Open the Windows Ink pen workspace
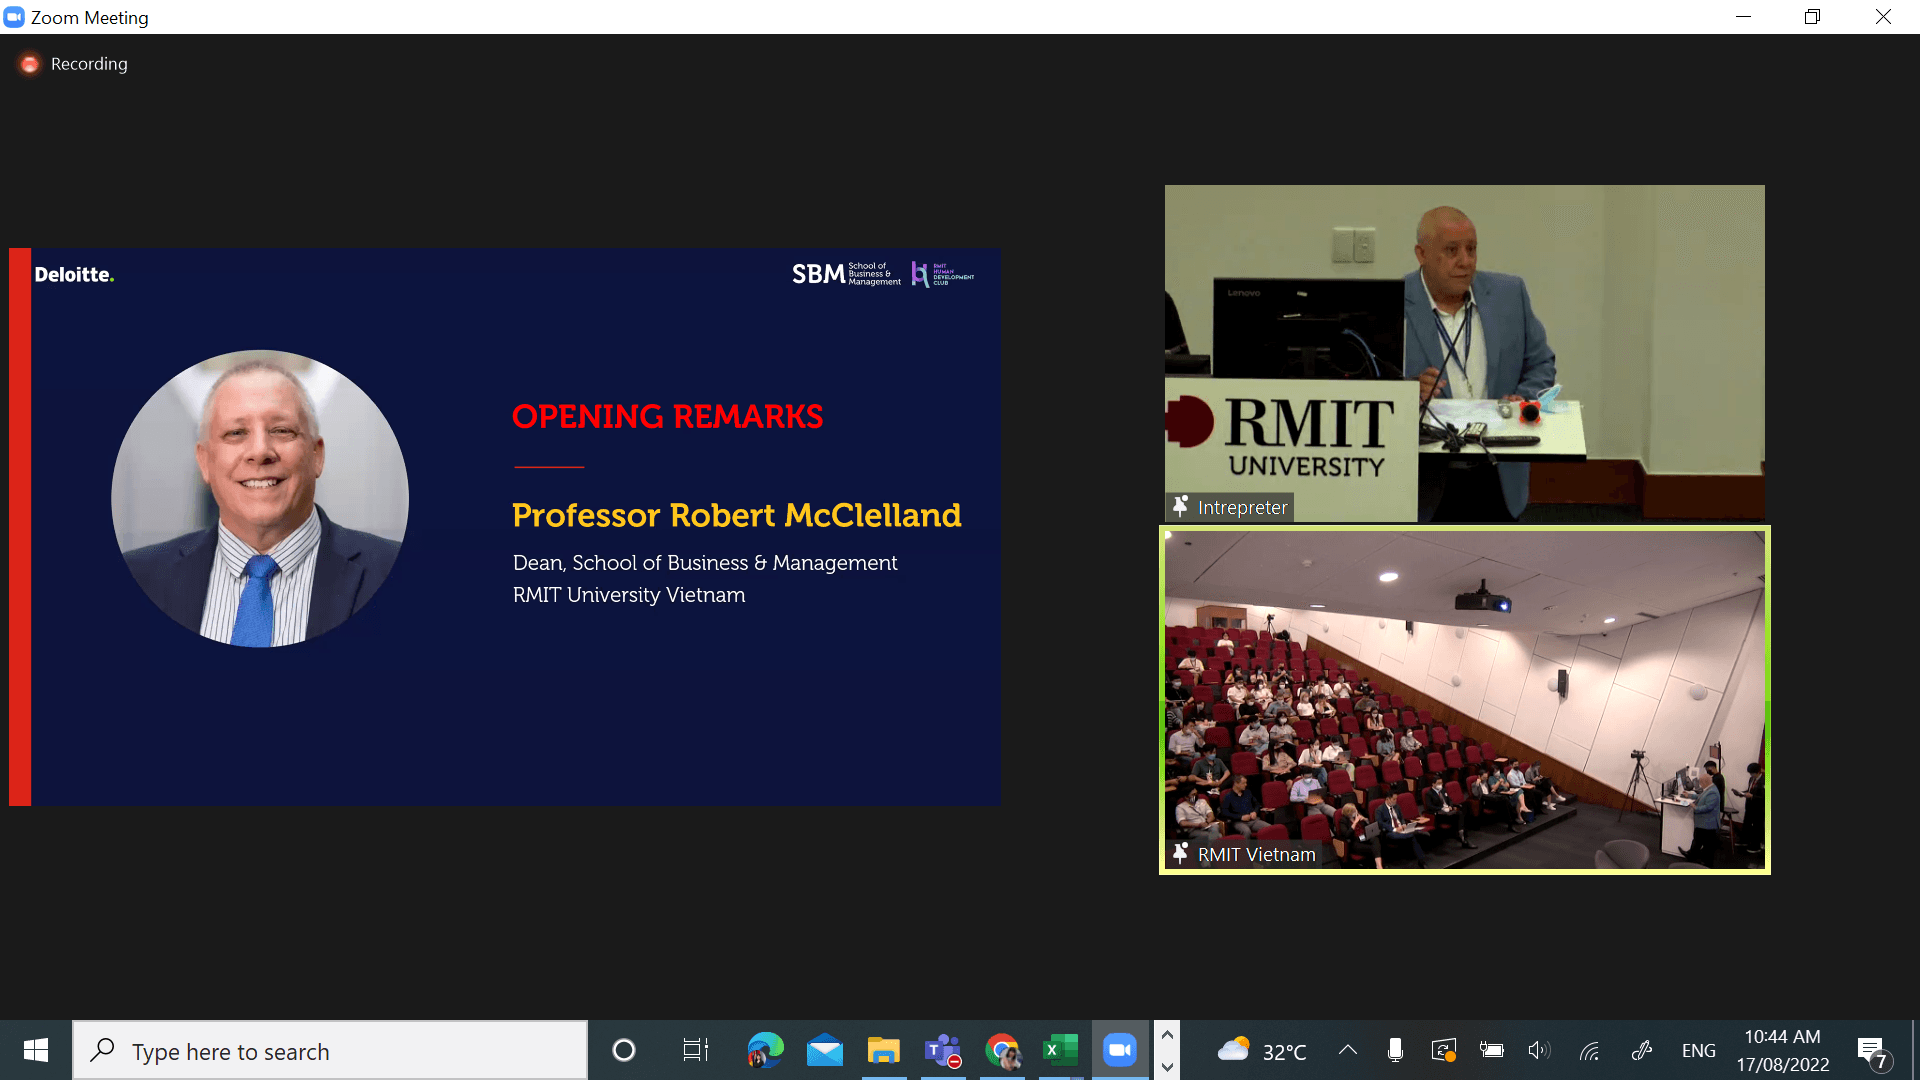1920x1080 pixels. [x=1641, y=1050]
